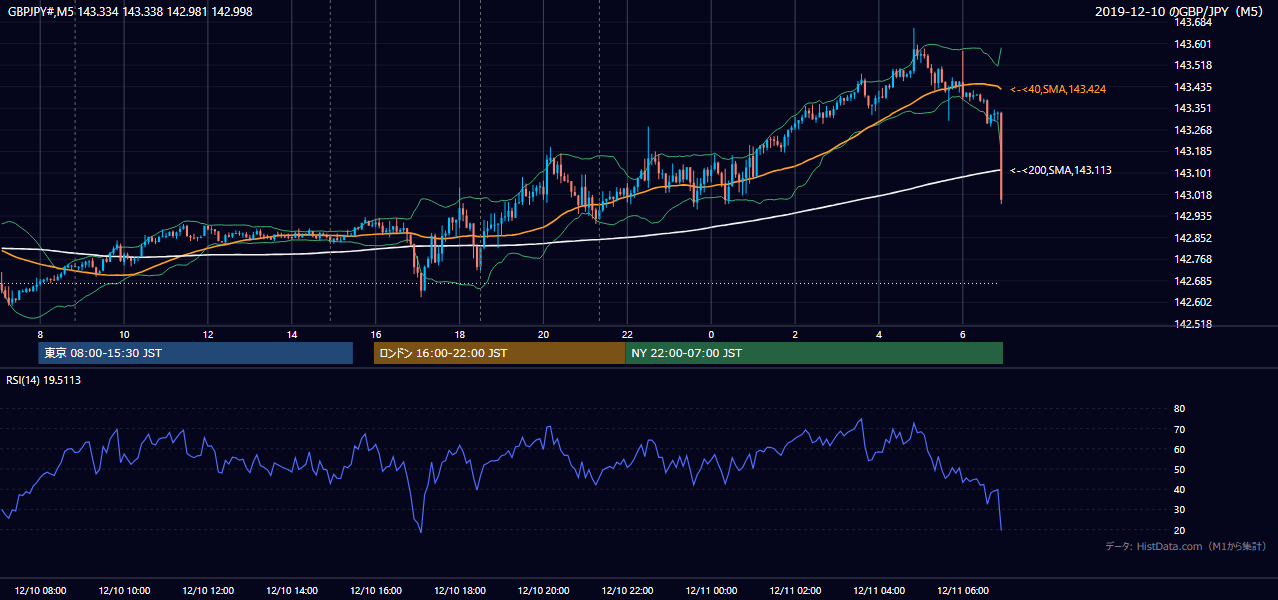Click price axis value 143.435
Viewport: 1278px width, 600px height.
point(1193,87)
